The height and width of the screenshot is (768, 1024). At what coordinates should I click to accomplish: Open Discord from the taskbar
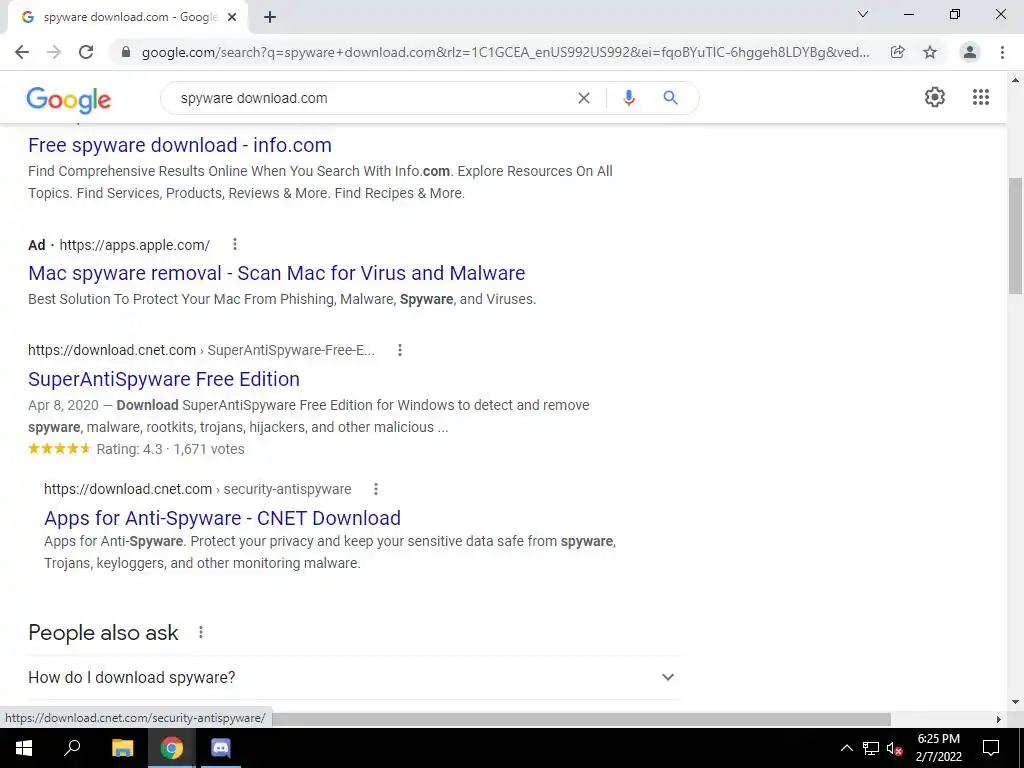(221, 748)
